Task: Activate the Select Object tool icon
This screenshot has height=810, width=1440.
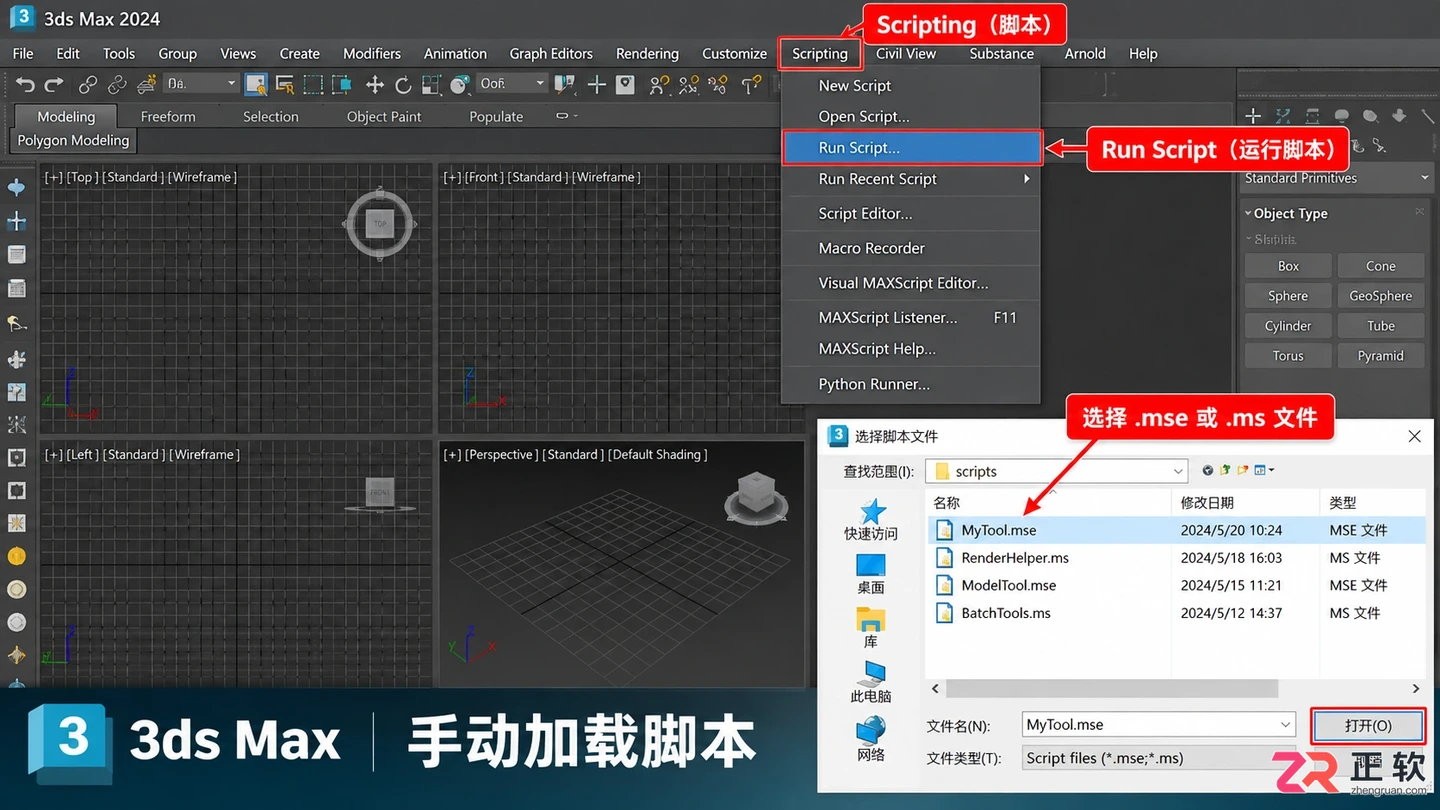Action: (256, 84)
